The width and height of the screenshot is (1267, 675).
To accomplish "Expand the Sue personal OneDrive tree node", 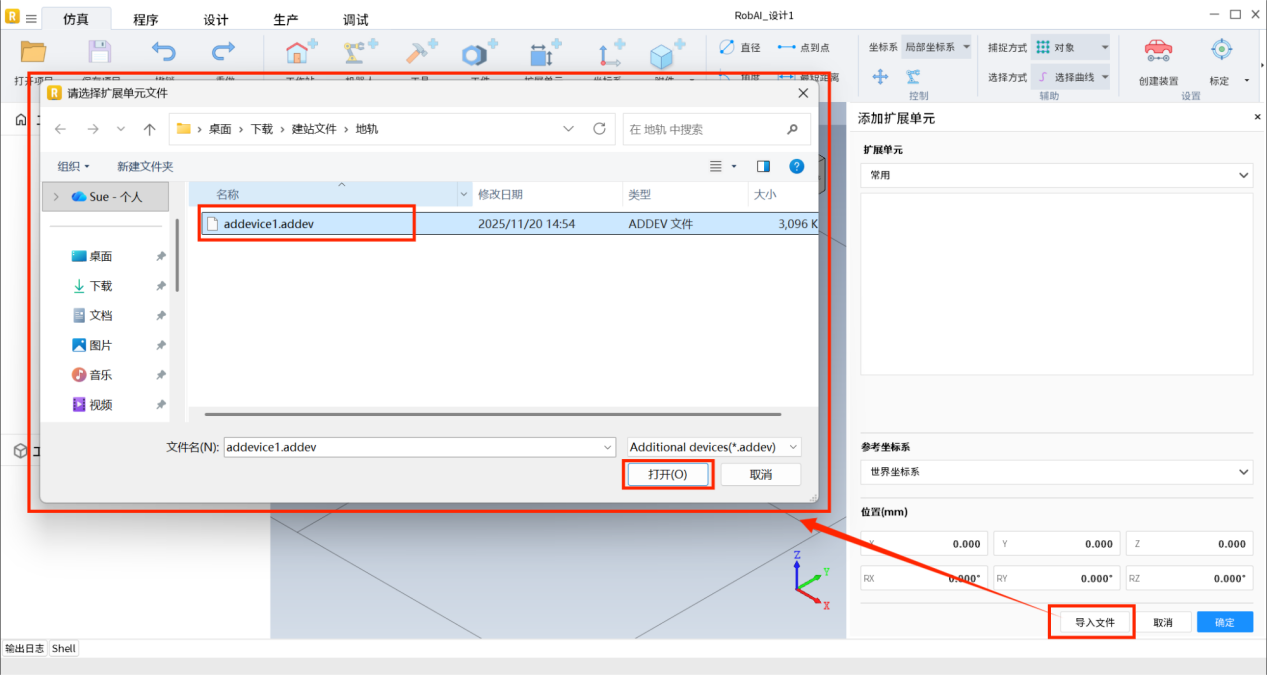I will (56, 197).
